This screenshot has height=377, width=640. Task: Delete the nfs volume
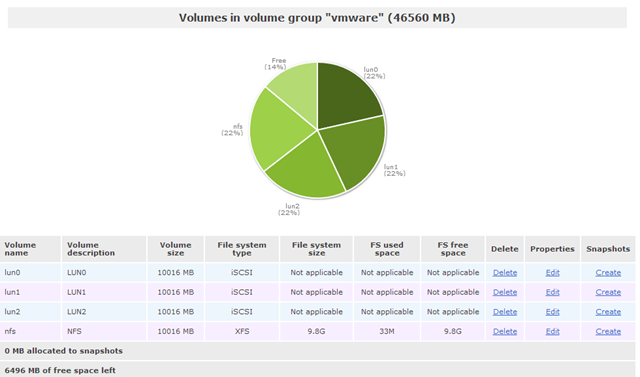(x=504, y=331)
